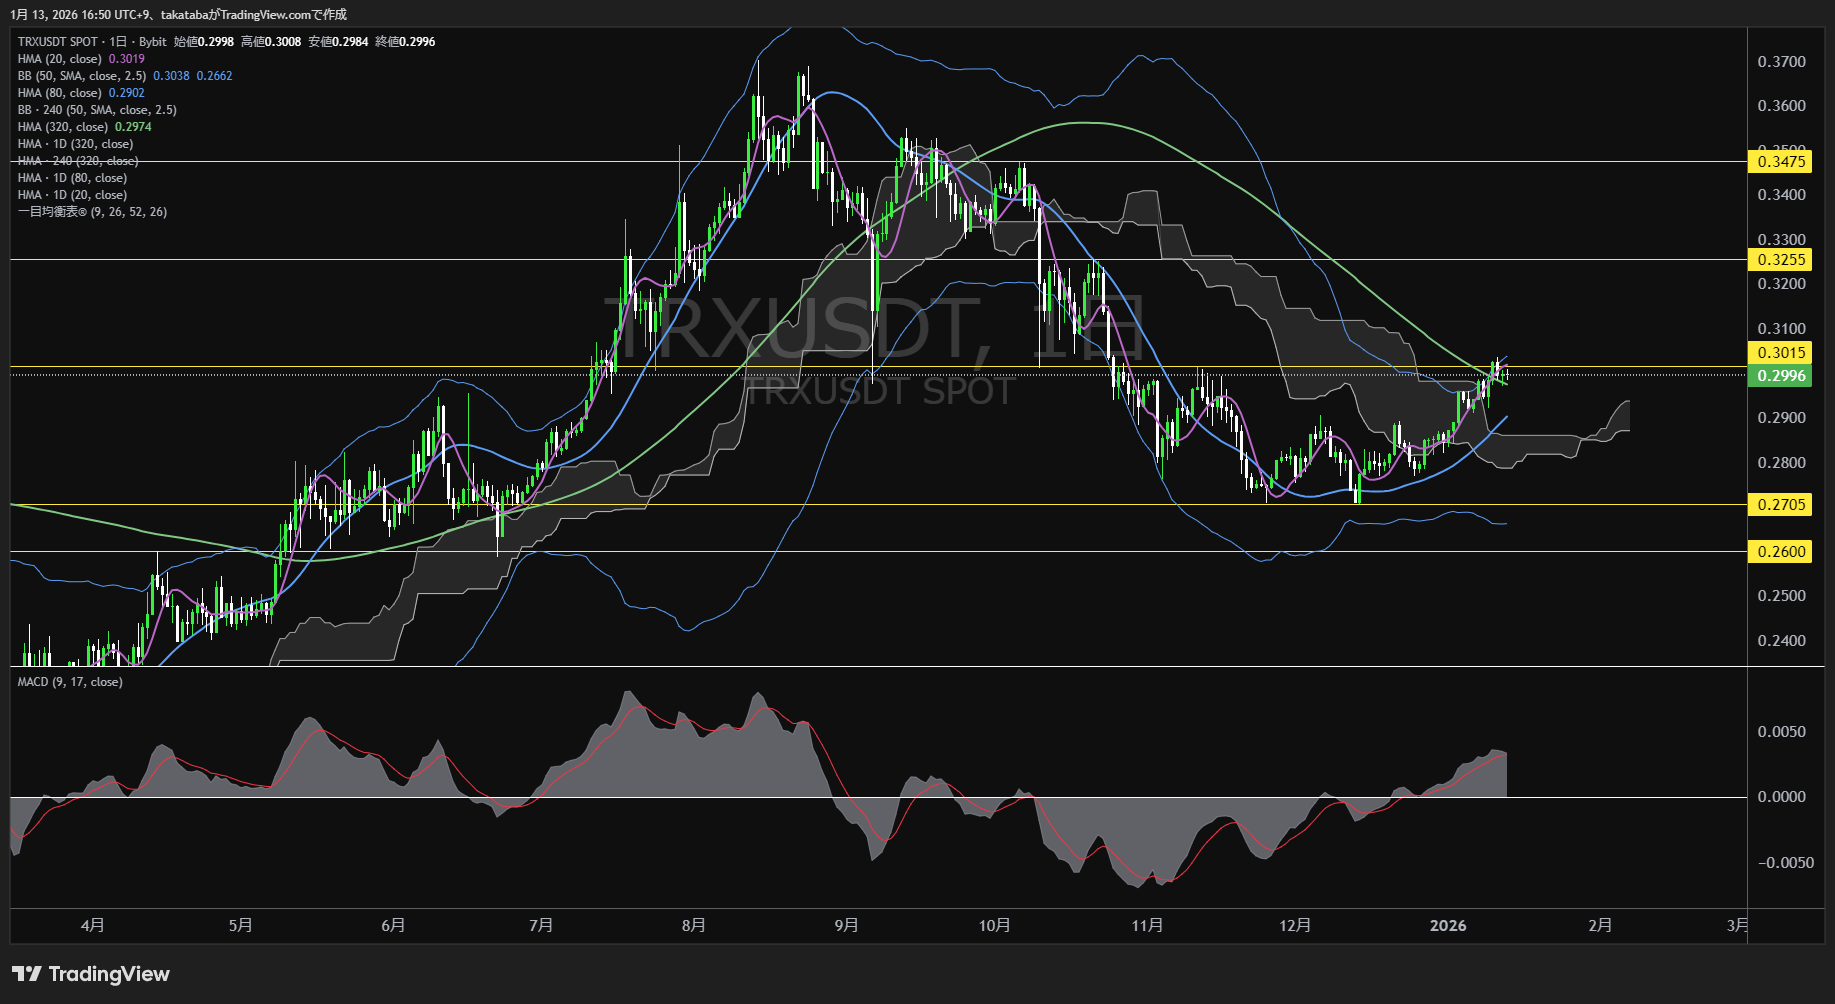Click the HMA (20, close) legend entry
The image size is (1835, 1004).
pyautogui.click(x=60, y=59)
